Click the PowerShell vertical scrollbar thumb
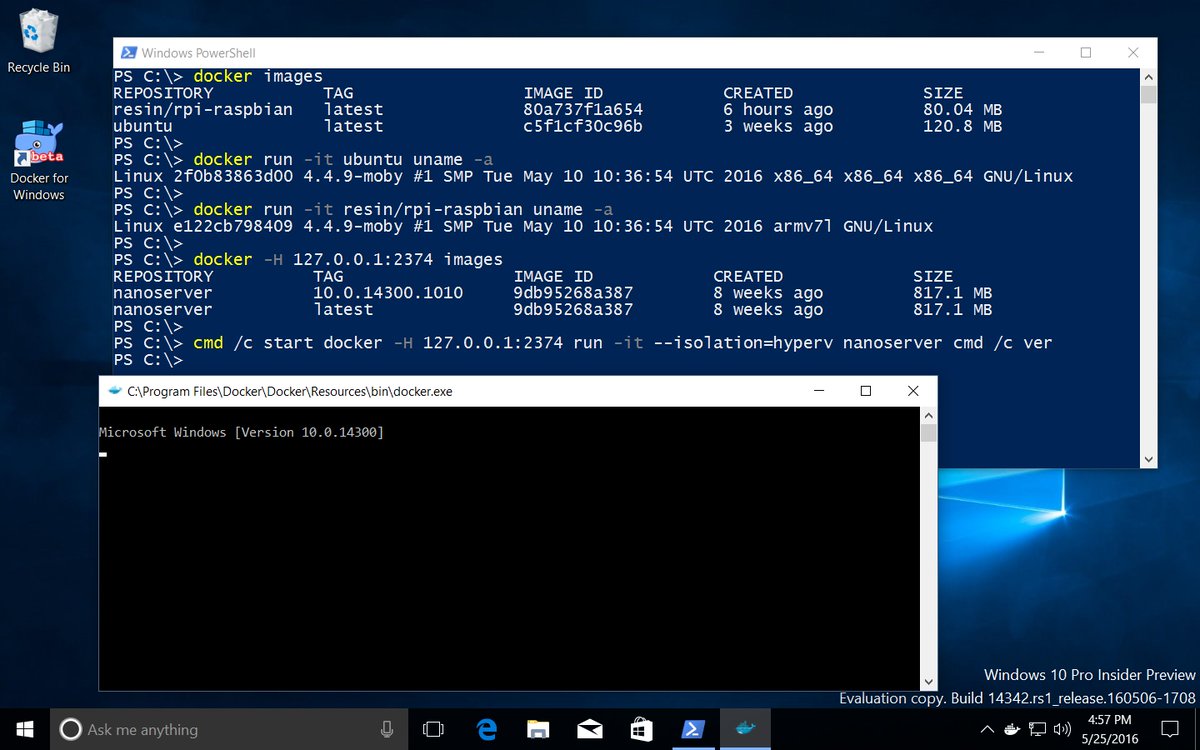This screenshot has width=1200, height=750. [1148, 95]
